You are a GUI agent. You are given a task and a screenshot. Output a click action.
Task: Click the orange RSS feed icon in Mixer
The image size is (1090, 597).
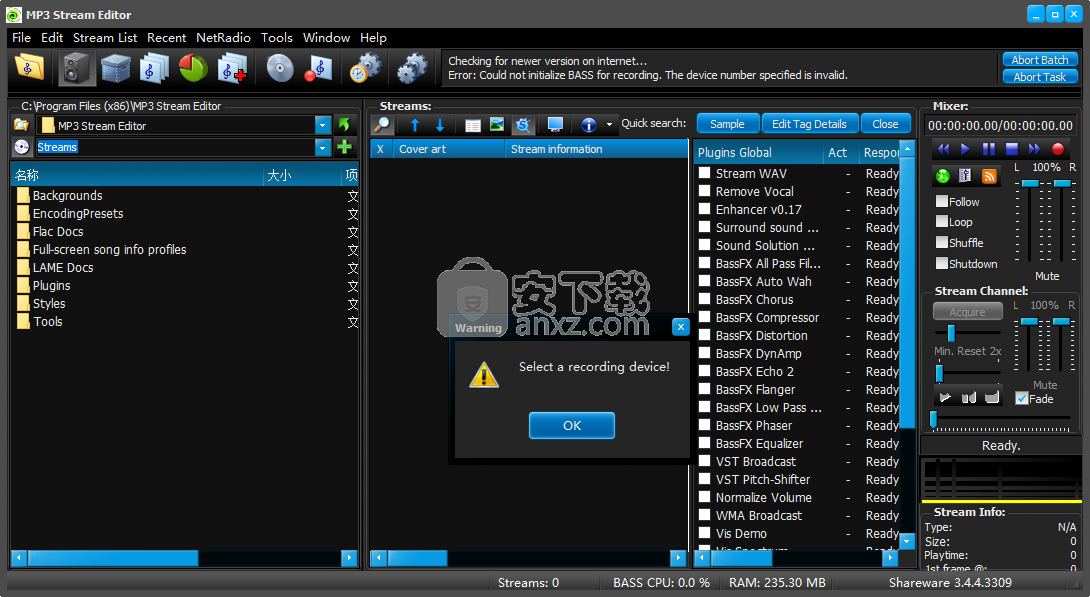(989, 176)
